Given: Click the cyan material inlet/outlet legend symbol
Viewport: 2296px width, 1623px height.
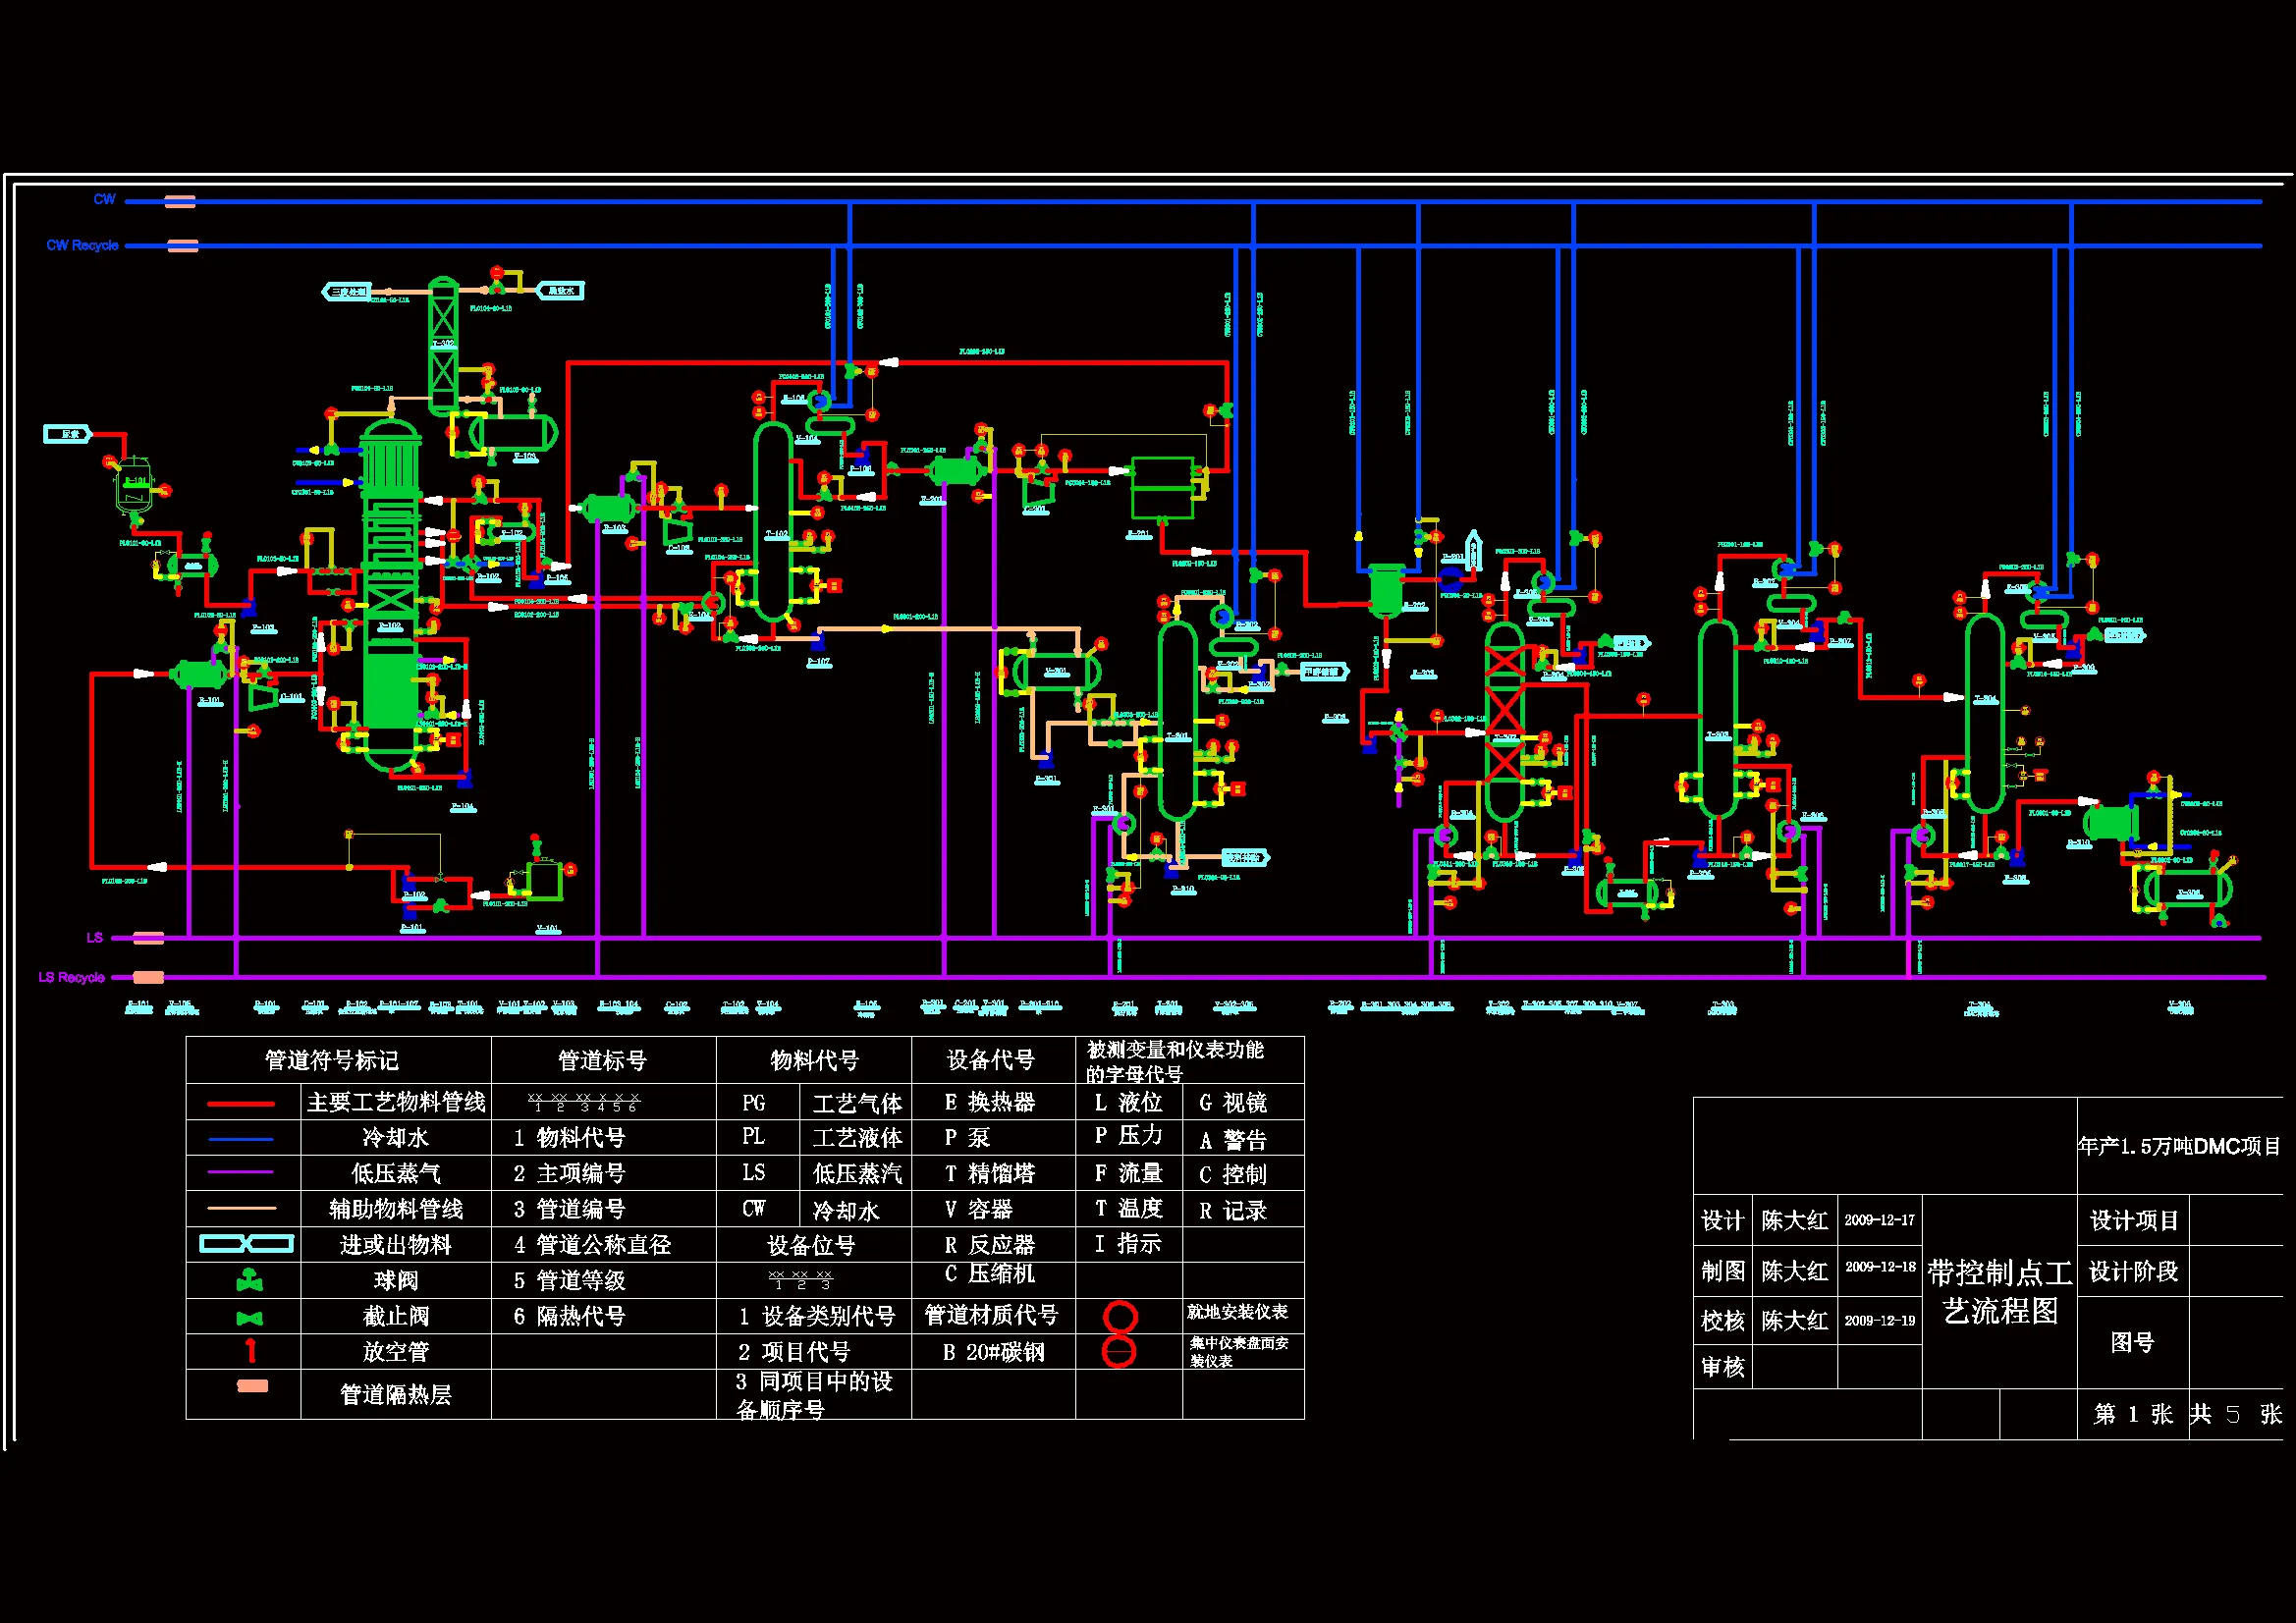Looking at the screenshot, I should [x=246, y=1244].
